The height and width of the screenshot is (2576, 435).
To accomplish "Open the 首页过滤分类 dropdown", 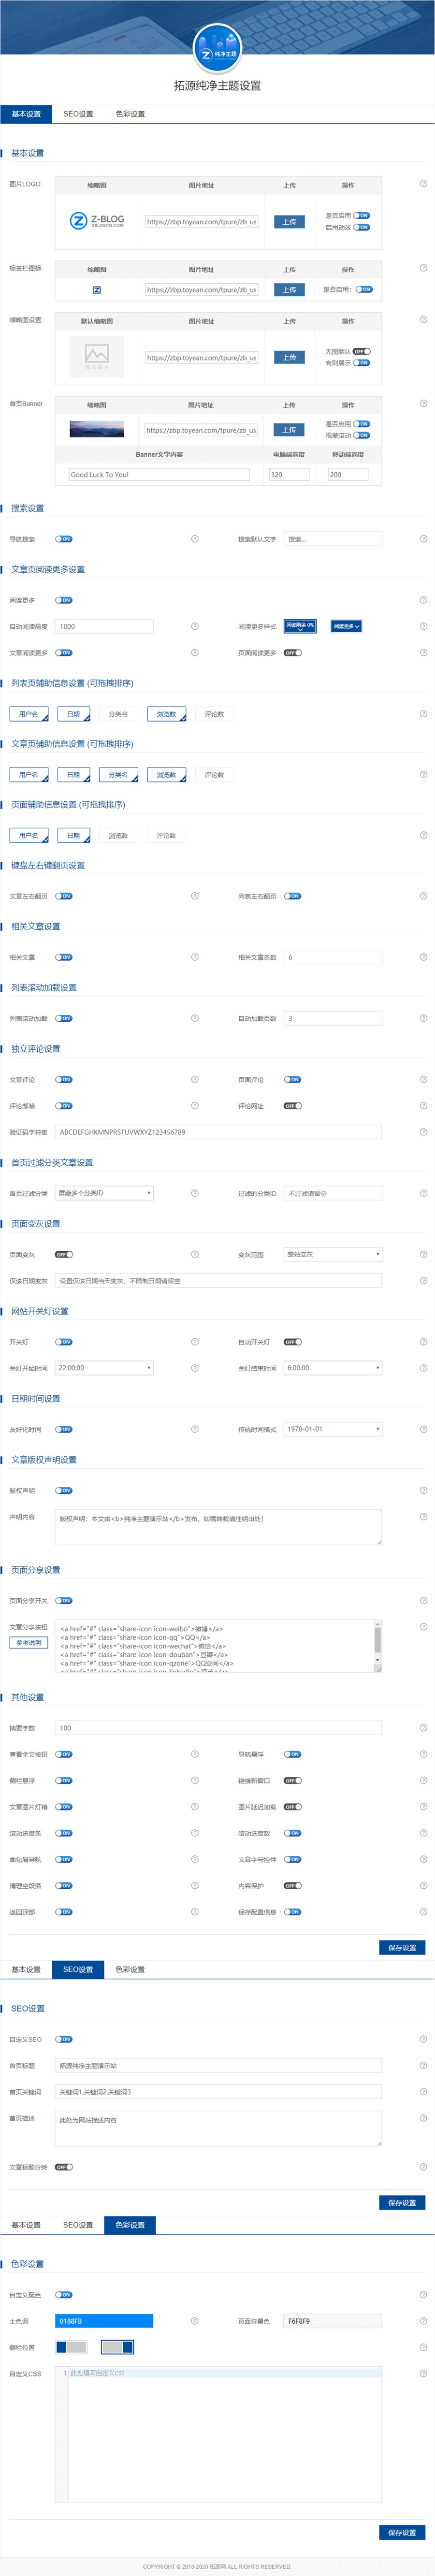I will coord(104,1193).
